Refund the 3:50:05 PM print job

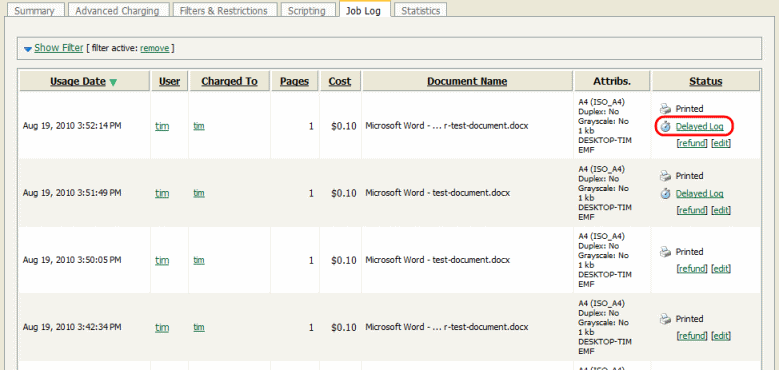[x=692, y=269]
